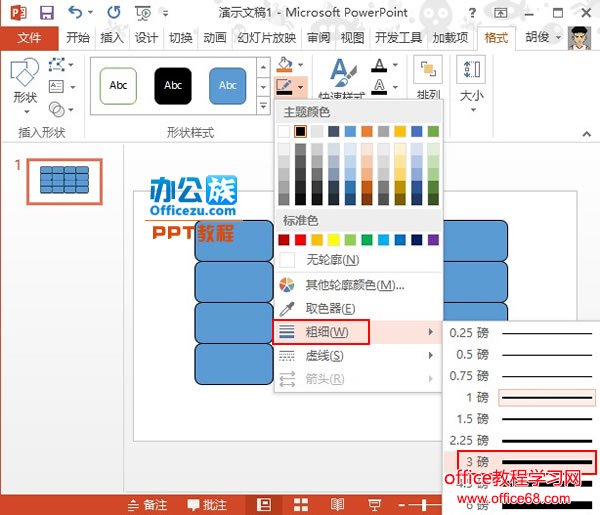
Task: Apply white-outline Abc shape style
Action: 118,86
